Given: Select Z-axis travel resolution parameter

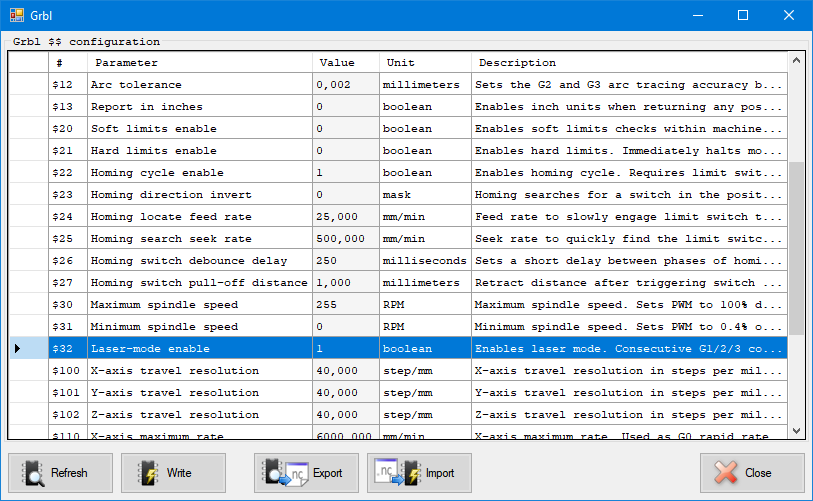Looking at the screenshot, I should pyautogui.click(x=200, y=414).
